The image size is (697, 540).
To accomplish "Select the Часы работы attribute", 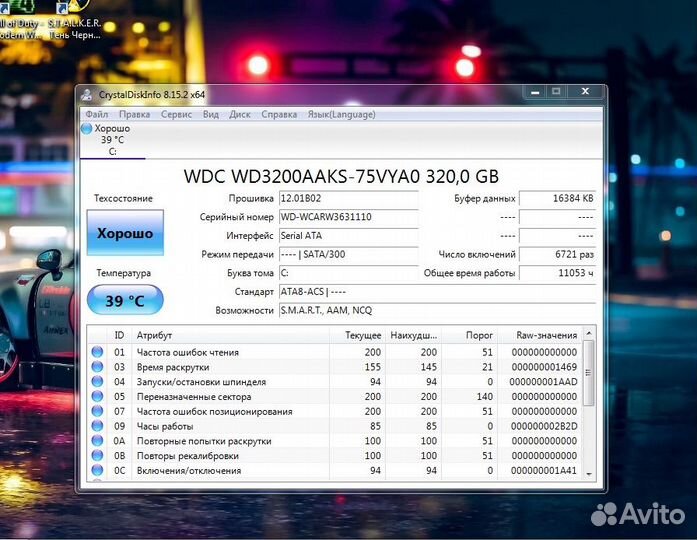I will click(335, 426).
